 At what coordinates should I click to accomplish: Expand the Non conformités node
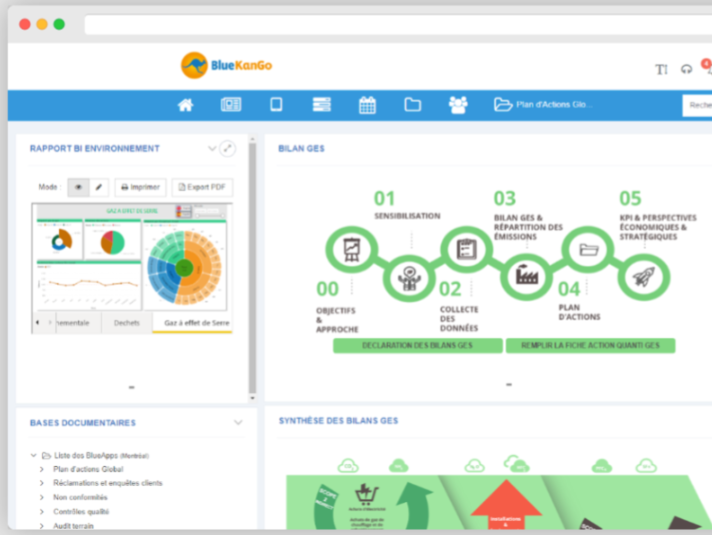(42, 497)
